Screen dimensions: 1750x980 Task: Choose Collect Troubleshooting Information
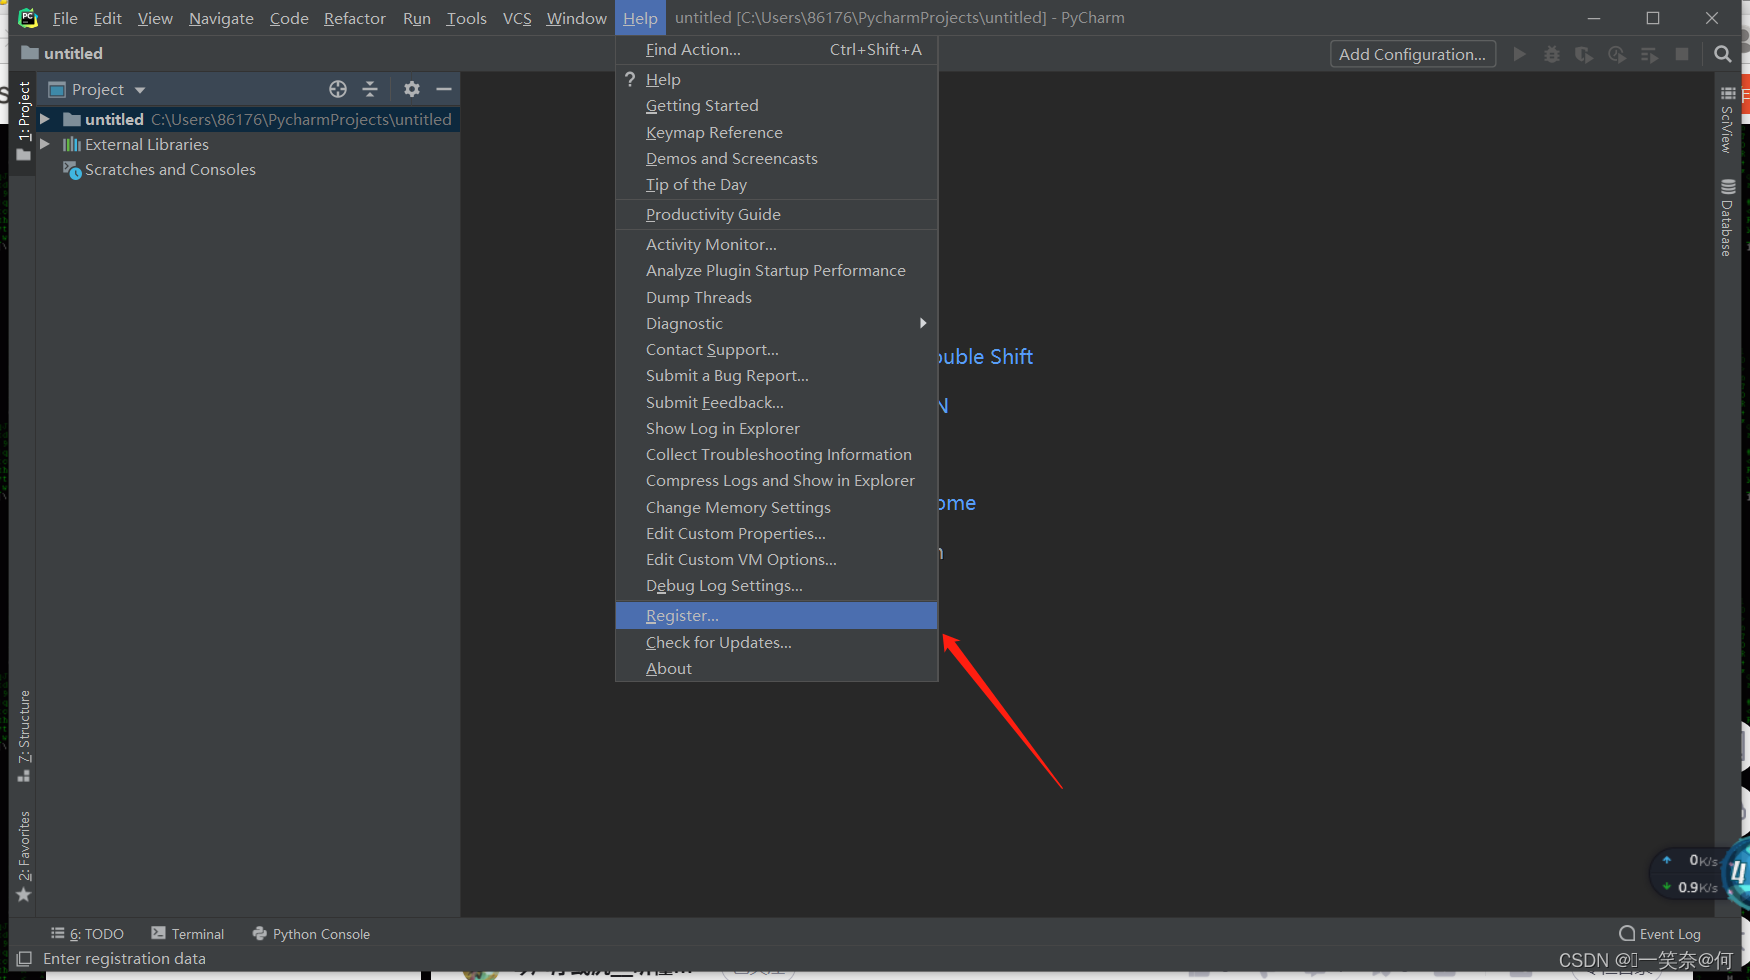(x=777, y=454)
